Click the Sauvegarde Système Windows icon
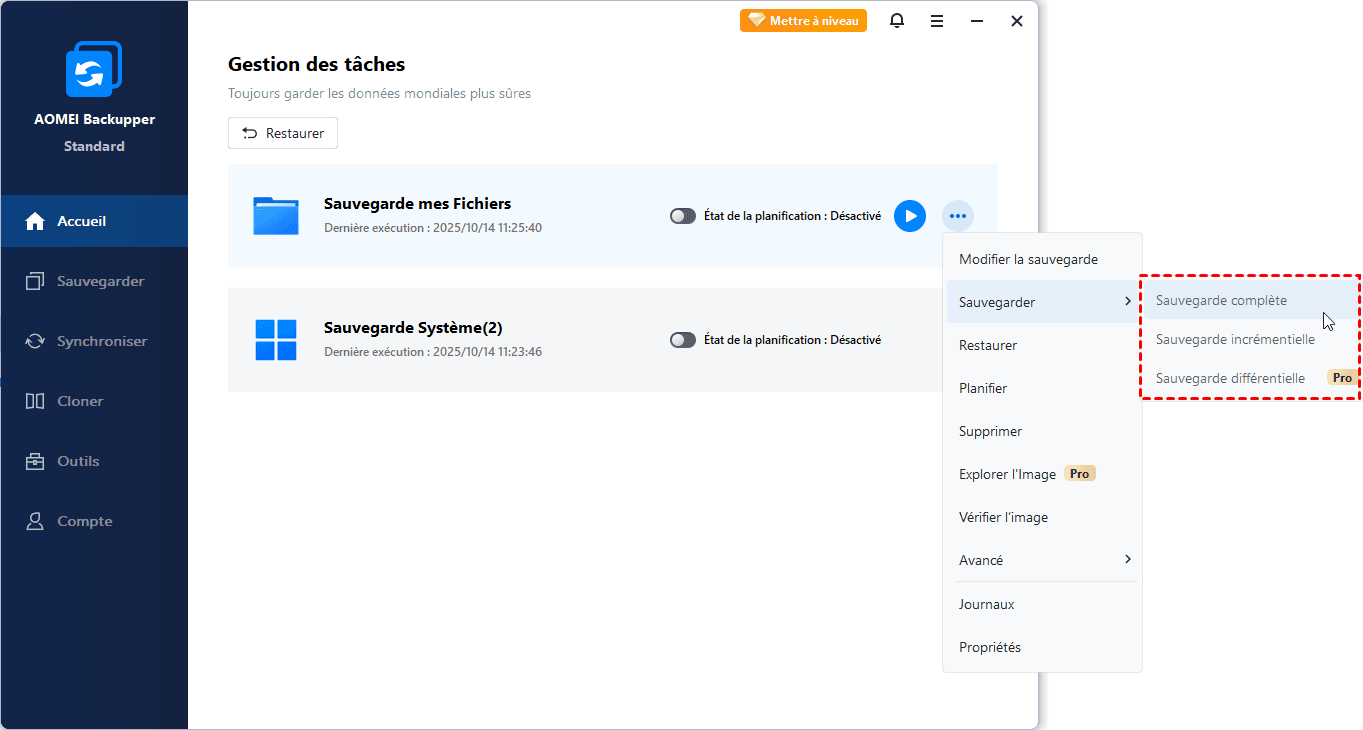The width and height of the screenshot is (1363, 730). point(276,340)
